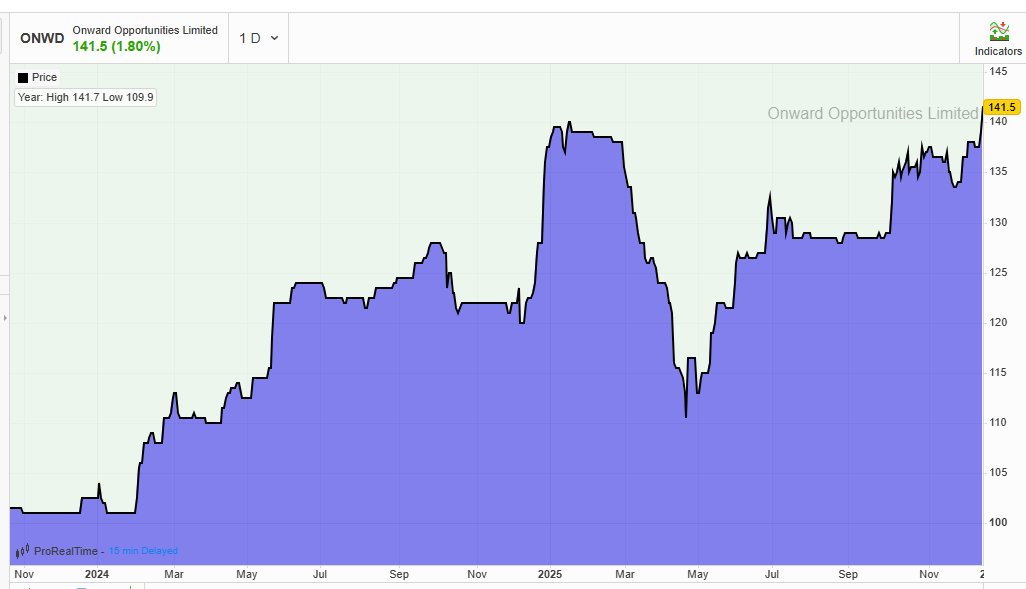Click the yellow 141.5 current price label
Image resolution: width=1026 pixels, height=589 pixels.
pos(1002,107)
